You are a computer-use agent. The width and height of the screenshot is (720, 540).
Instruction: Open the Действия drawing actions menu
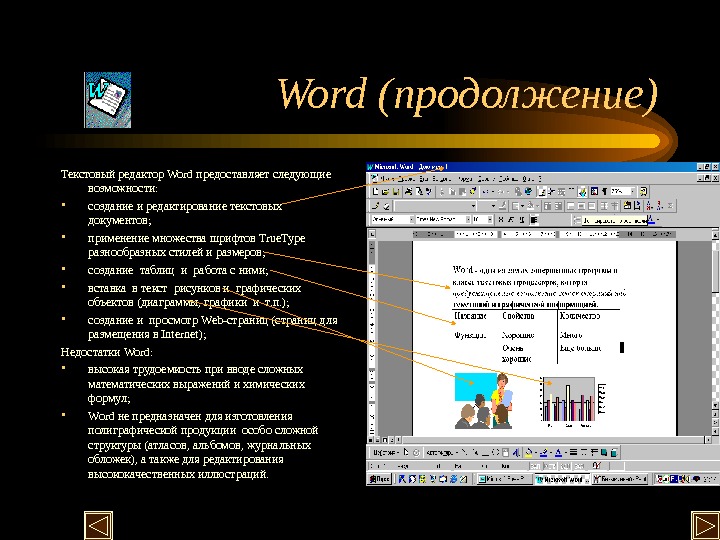point(387,453)
